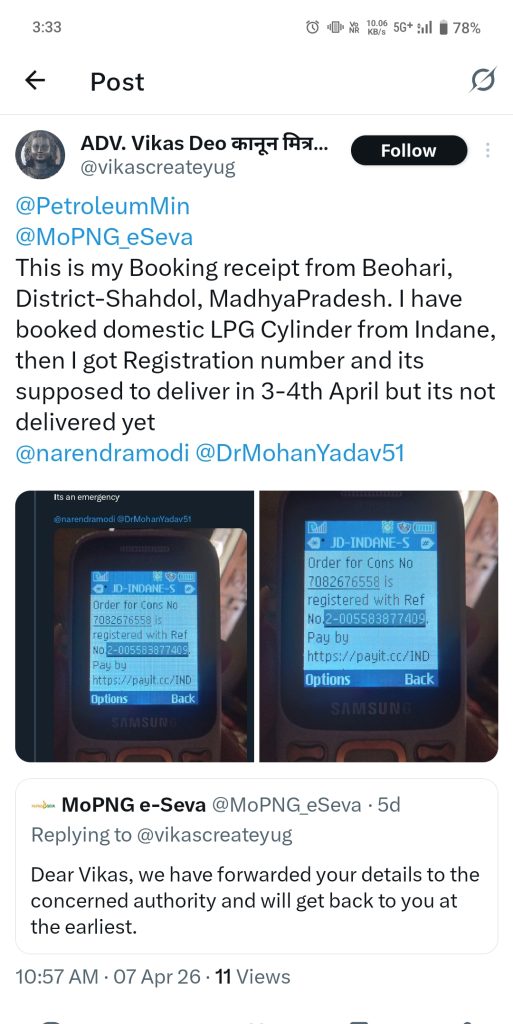Tap the @vikascreateyug handle under name
The width and height of the screenshot is (513, 1024).
coord(157,168)
